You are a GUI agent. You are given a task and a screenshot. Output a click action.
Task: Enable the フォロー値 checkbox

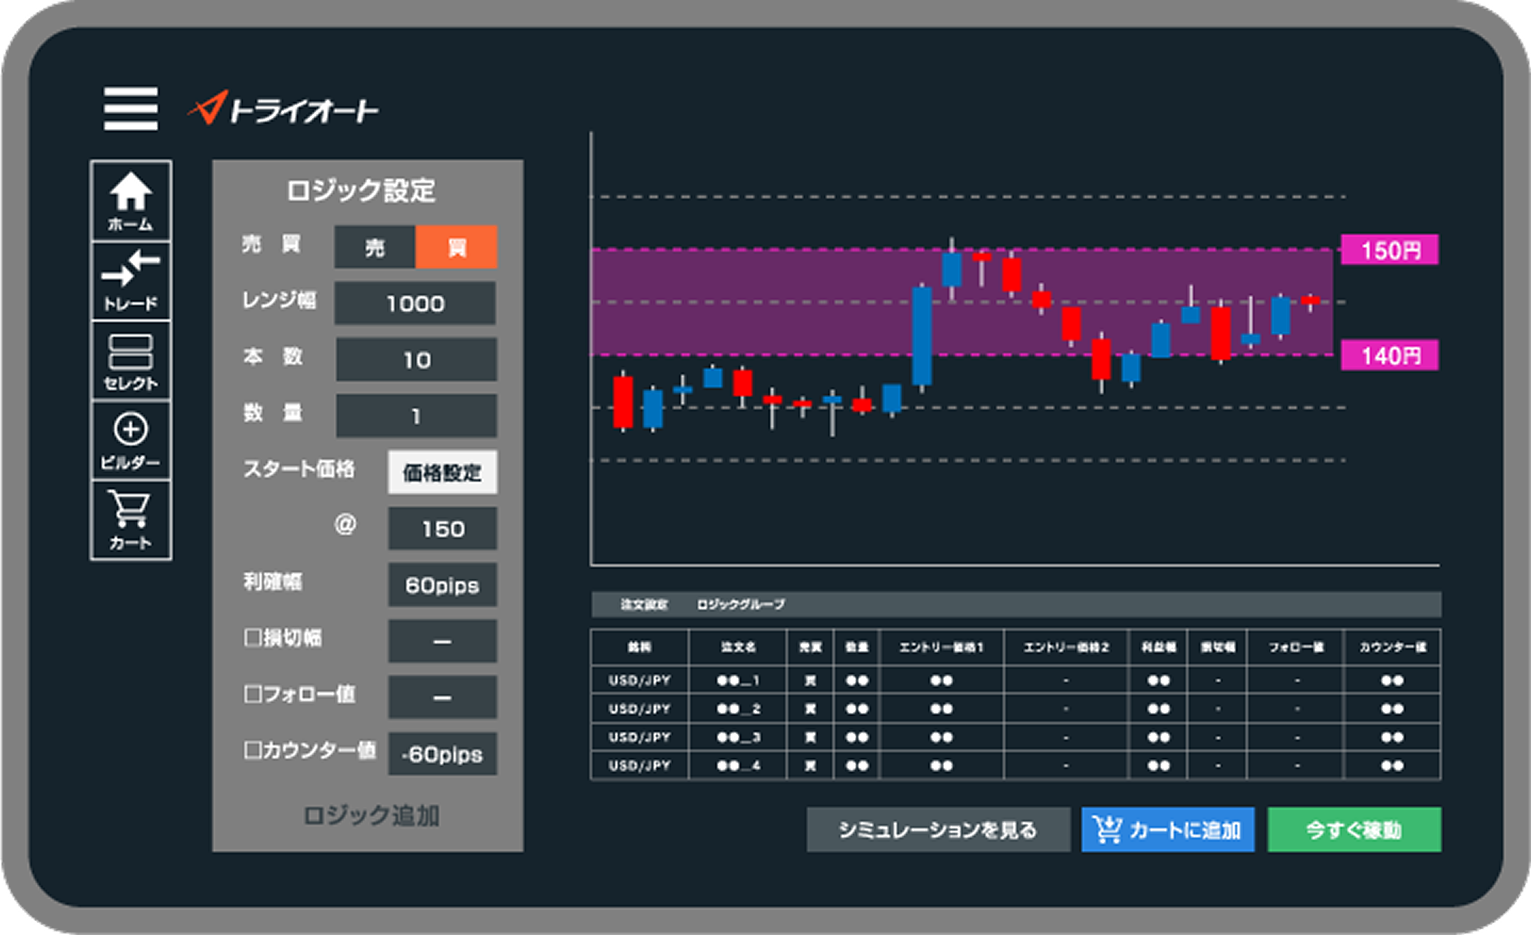(x=252, y=695)
